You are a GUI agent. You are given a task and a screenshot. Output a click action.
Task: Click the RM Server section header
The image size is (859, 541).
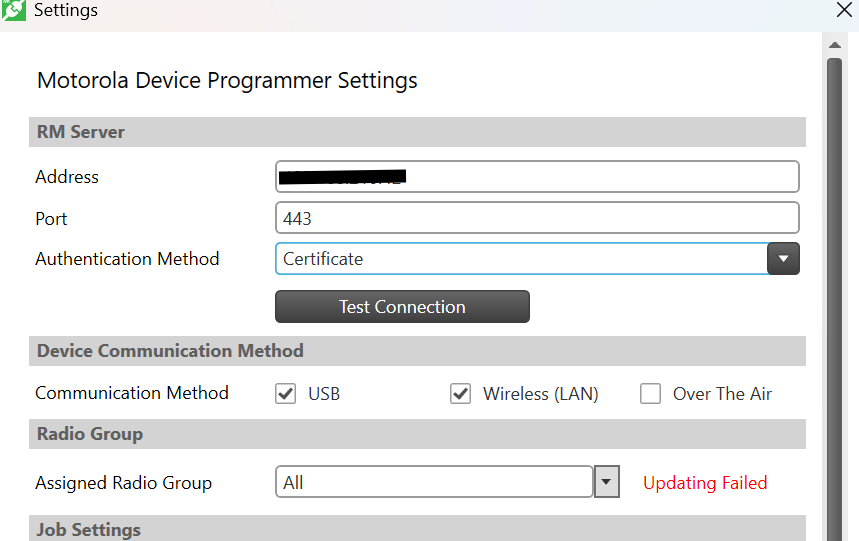417,132
